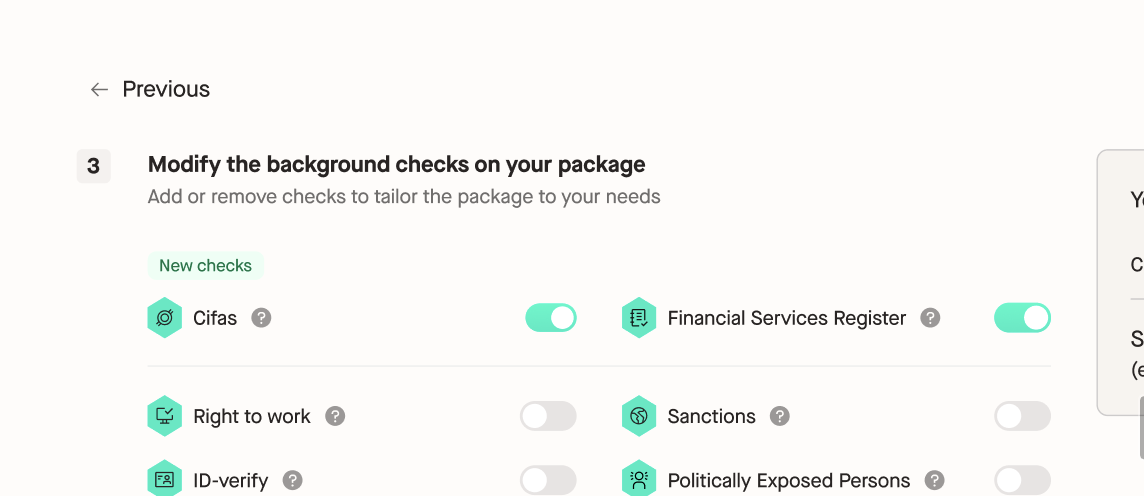The image size is (1144, 496).
Task: Open help for Politically Exposed Persons
Action: point(935,481)
